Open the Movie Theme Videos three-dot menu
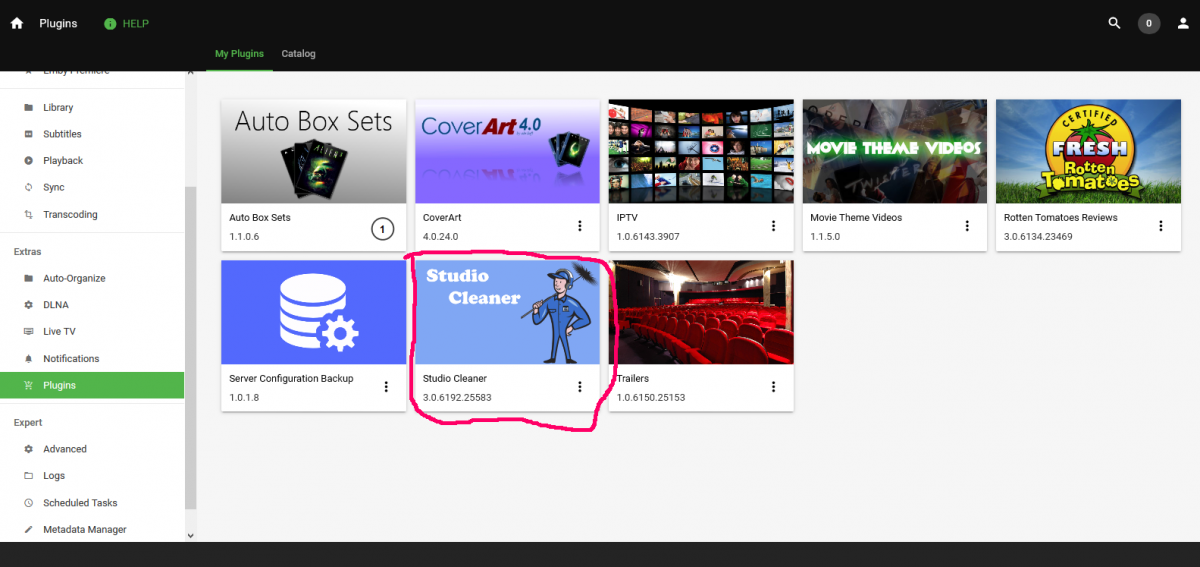Screen dimensions: 1200x567 [x=967, y=226]
